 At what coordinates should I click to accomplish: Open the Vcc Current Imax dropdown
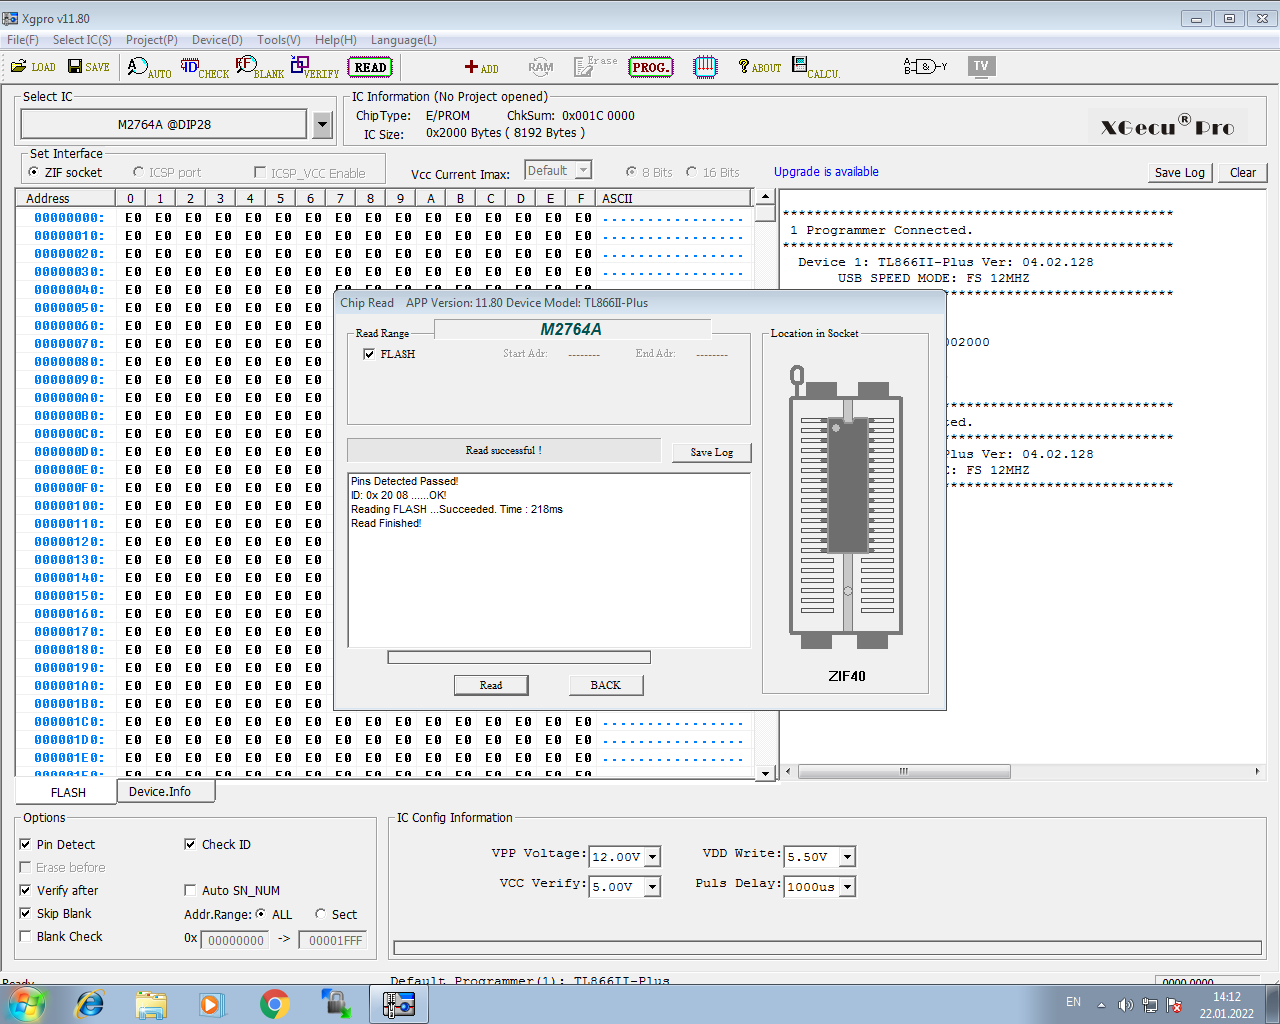coord(584,171)
